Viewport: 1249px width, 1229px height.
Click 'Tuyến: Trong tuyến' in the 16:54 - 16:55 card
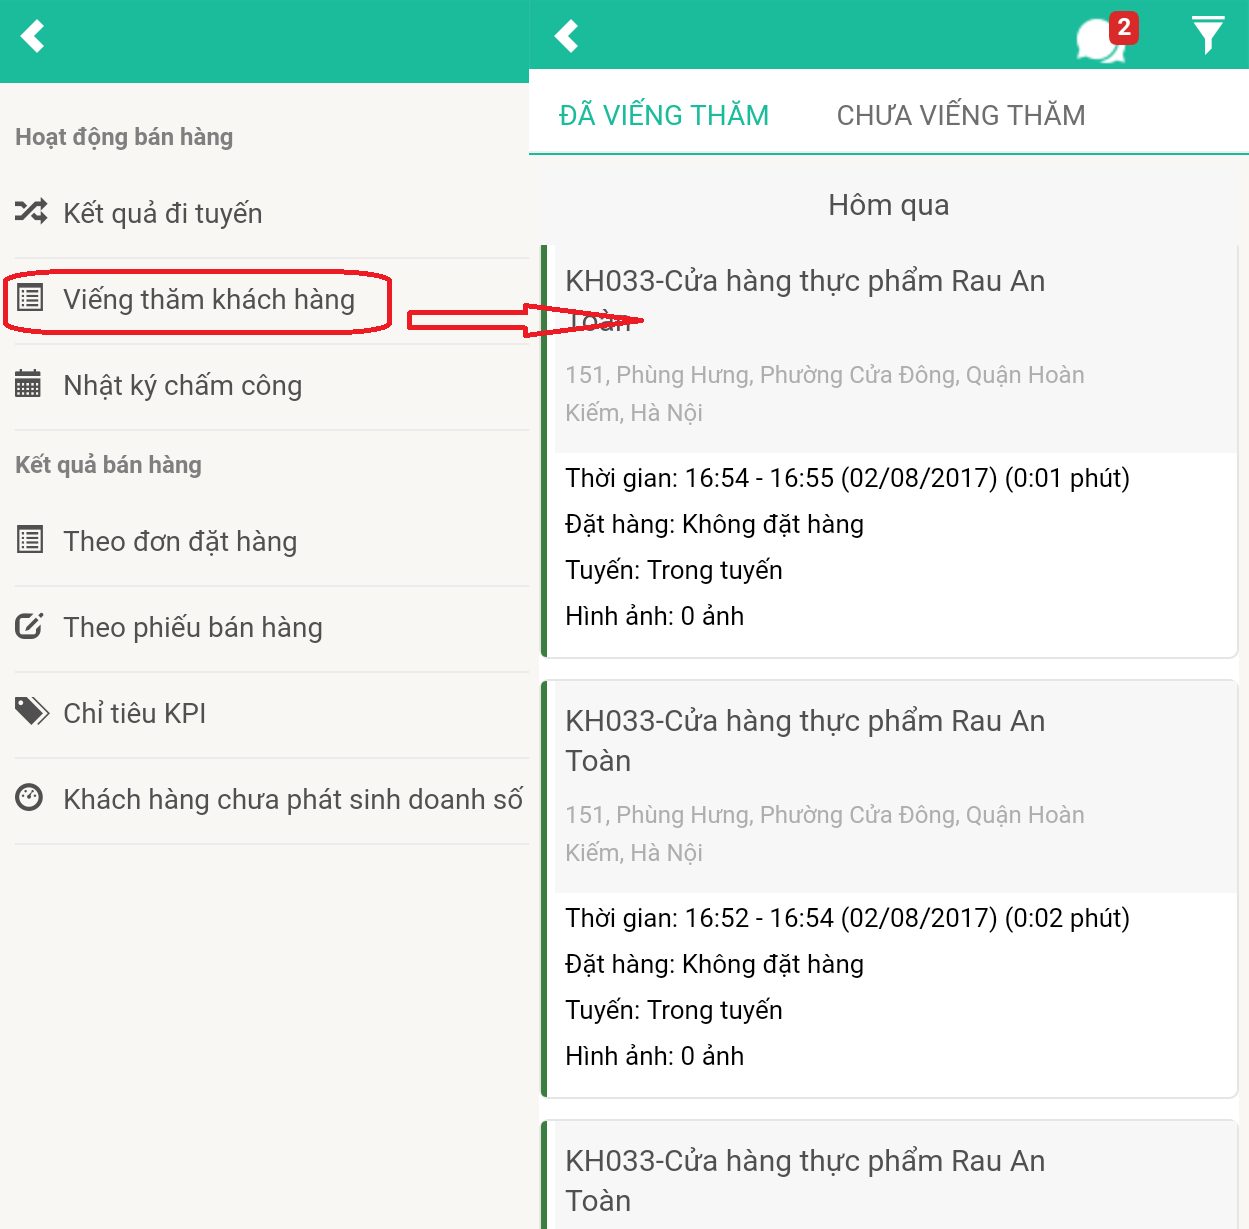(674, 570)
